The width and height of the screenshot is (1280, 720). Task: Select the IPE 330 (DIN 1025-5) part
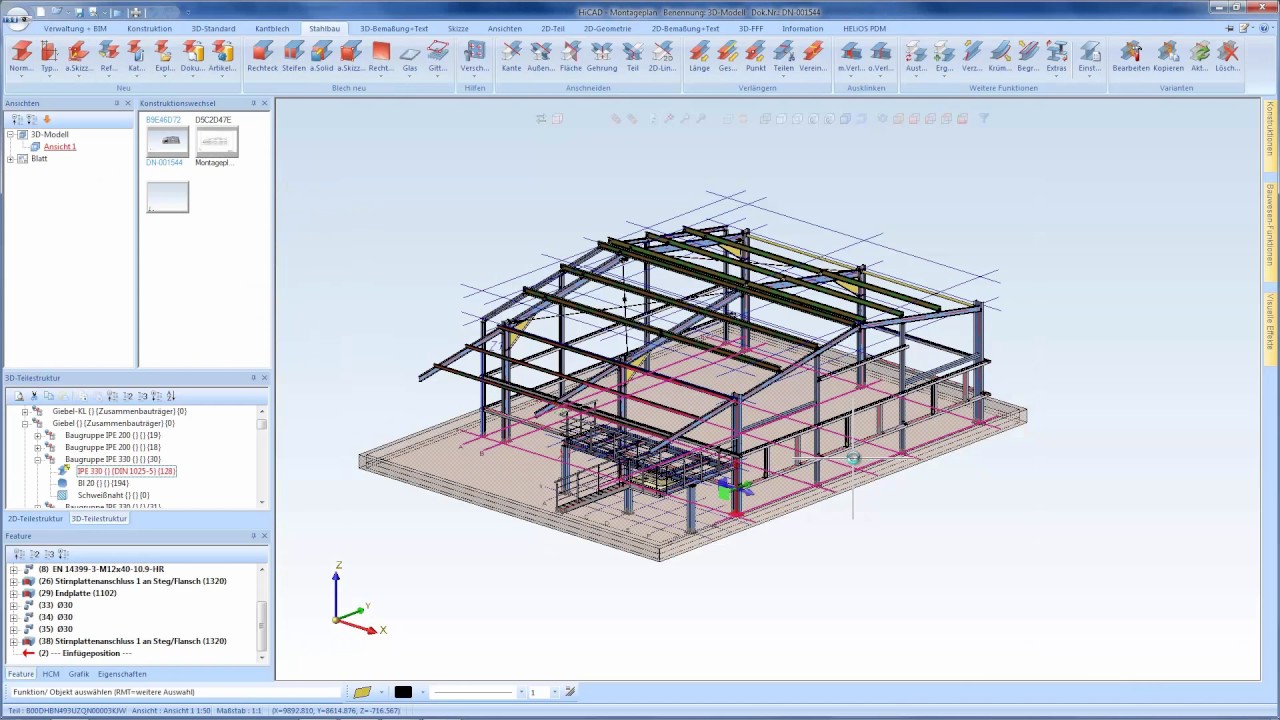[x=126, y=471]
